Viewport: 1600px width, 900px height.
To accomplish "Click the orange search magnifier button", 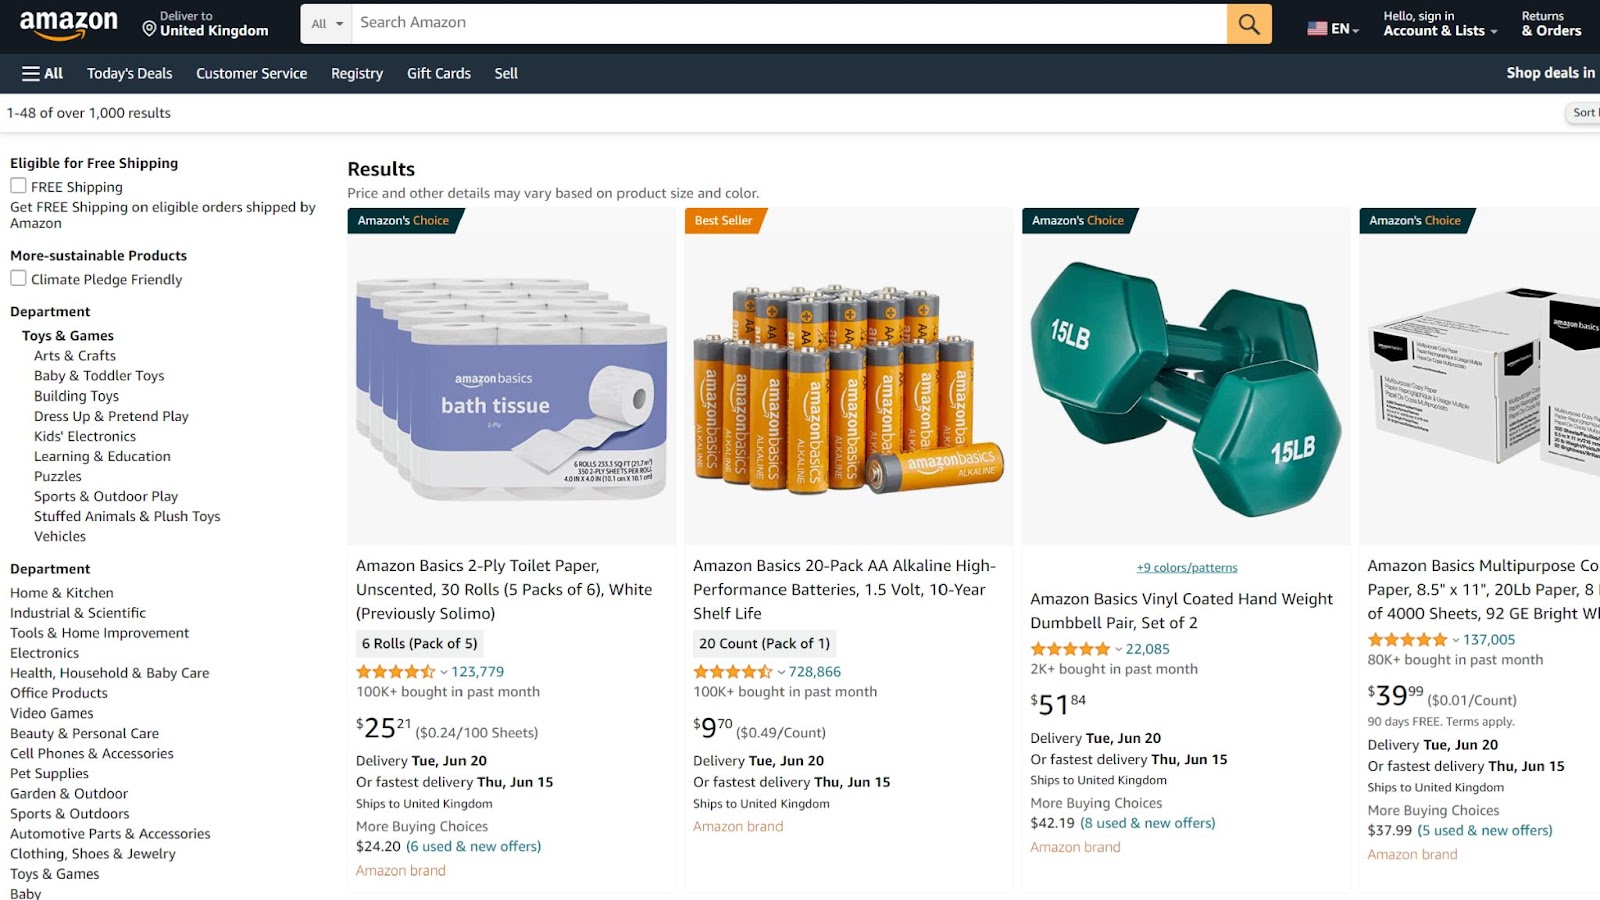I will point(1249,23).
